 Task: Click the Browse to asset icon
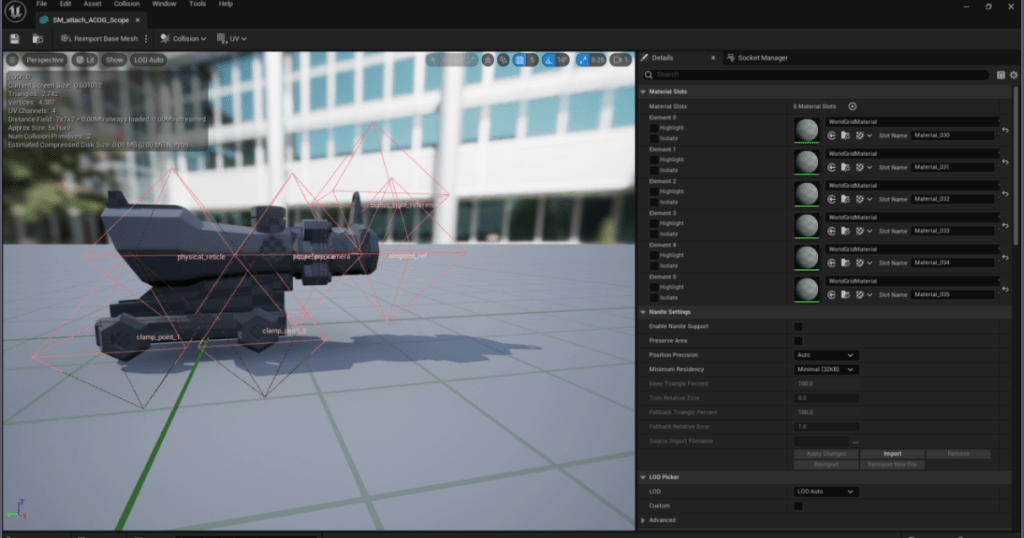[38, 39]
